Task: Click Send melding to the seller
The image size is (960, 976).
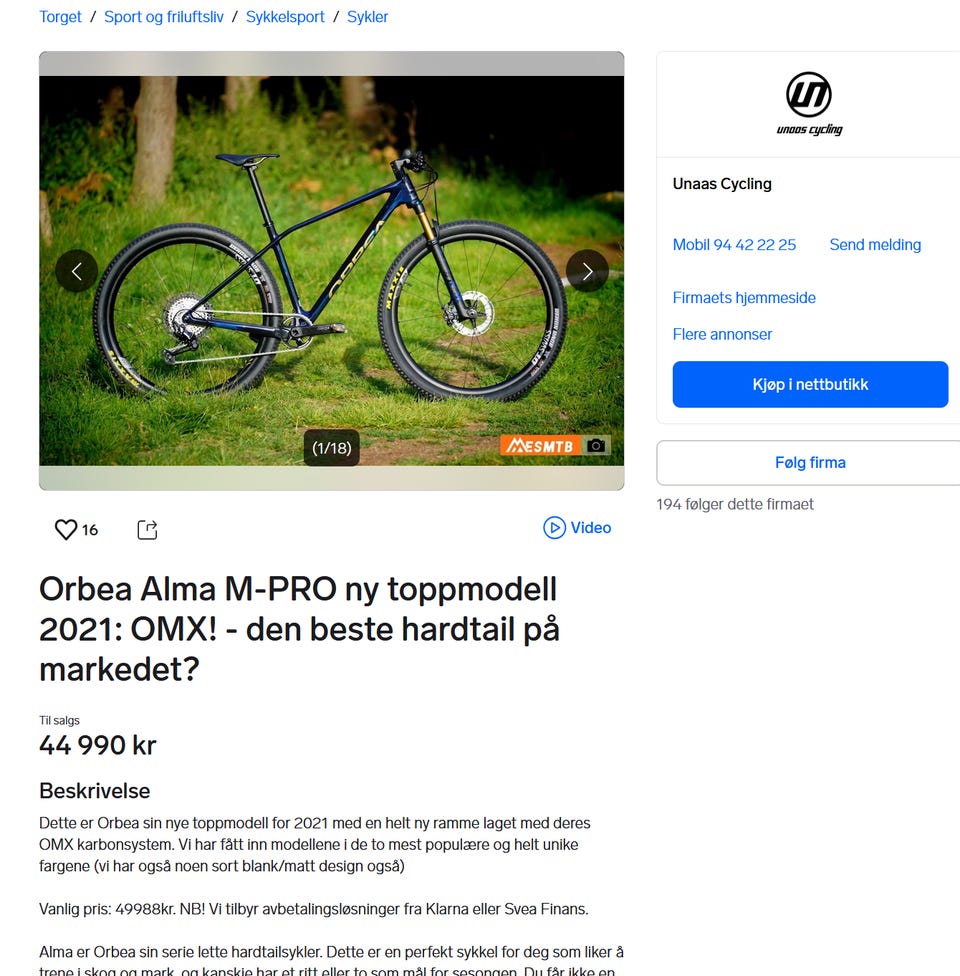Action: [x=875, y=245]
